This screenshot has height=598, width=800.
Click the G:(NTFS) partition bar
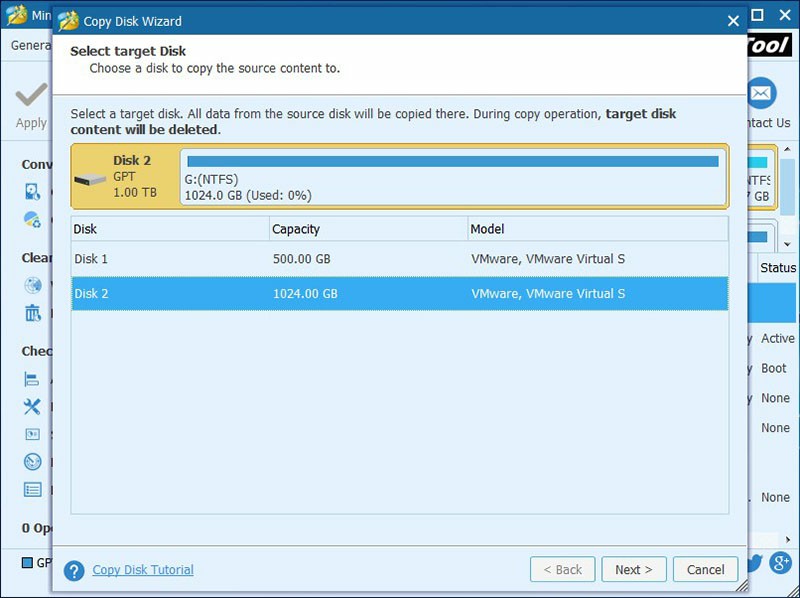pos(453,177)
